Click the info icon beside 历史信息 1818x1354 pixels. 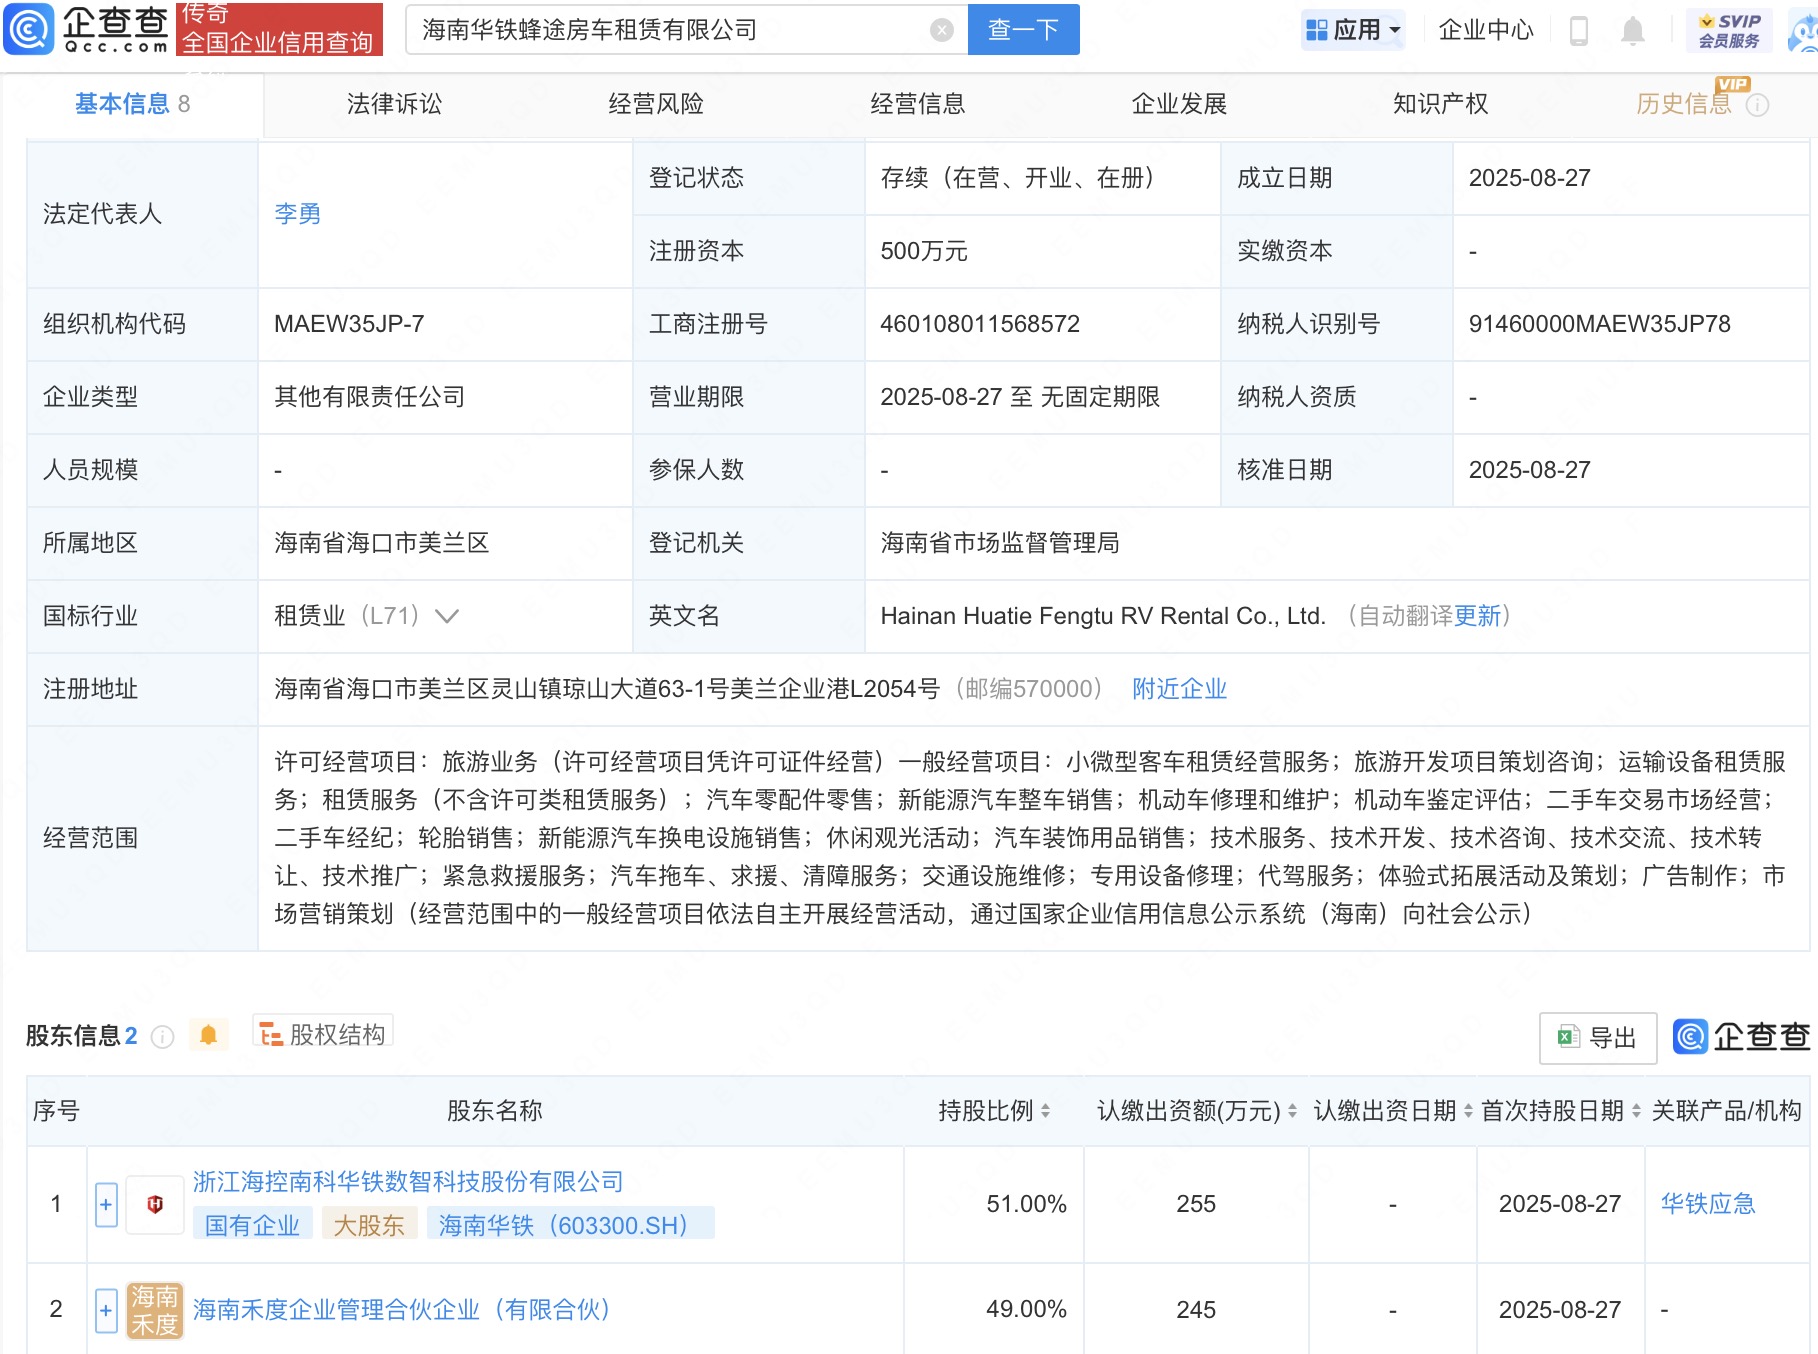(x=1757, y=105)
